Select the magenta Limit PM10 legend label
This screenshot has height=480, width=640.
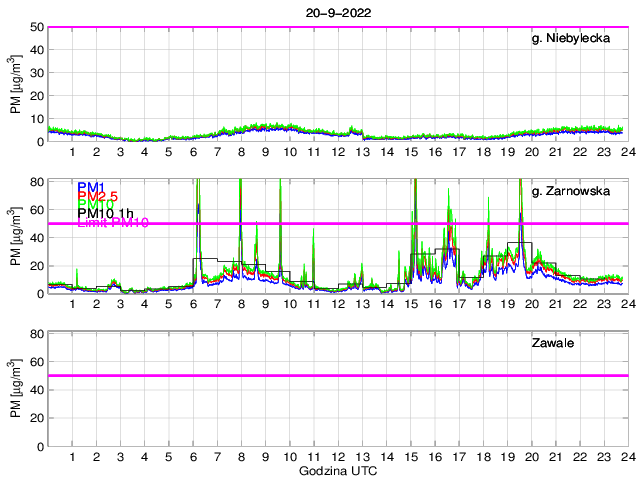113,223
